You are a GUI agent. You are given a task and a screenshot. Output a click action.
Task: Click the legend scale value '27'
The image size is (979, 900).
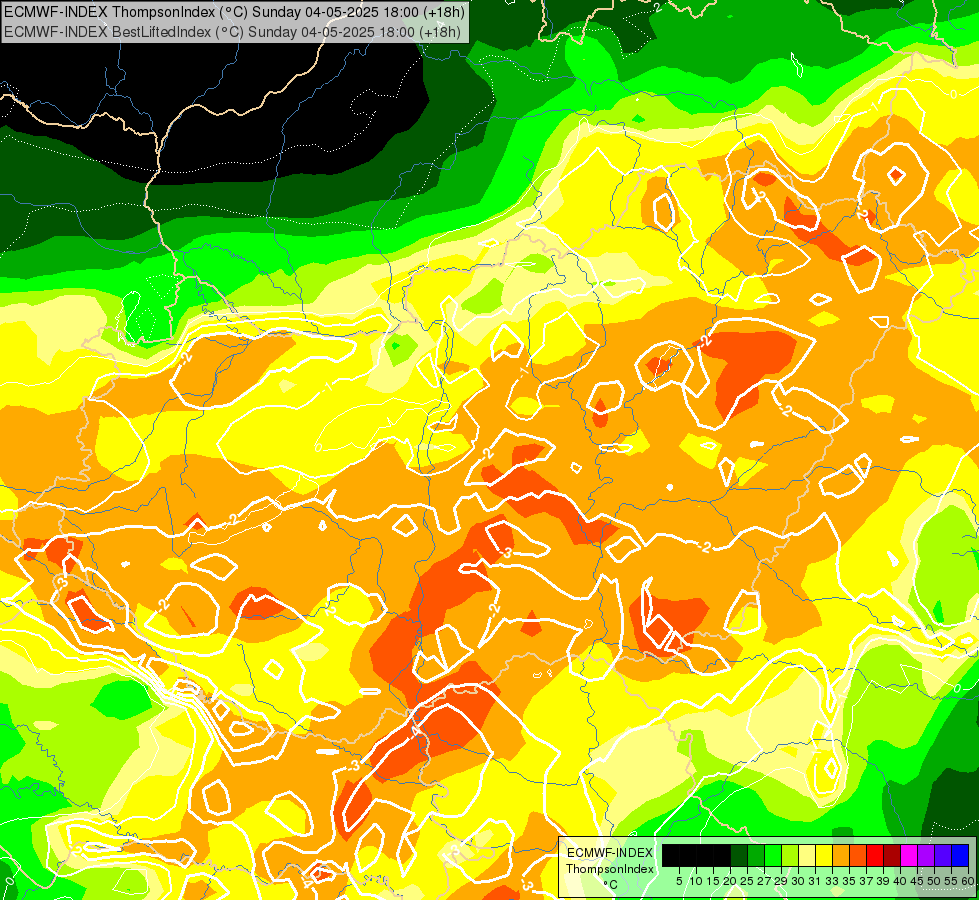click(x=764, y=881)
